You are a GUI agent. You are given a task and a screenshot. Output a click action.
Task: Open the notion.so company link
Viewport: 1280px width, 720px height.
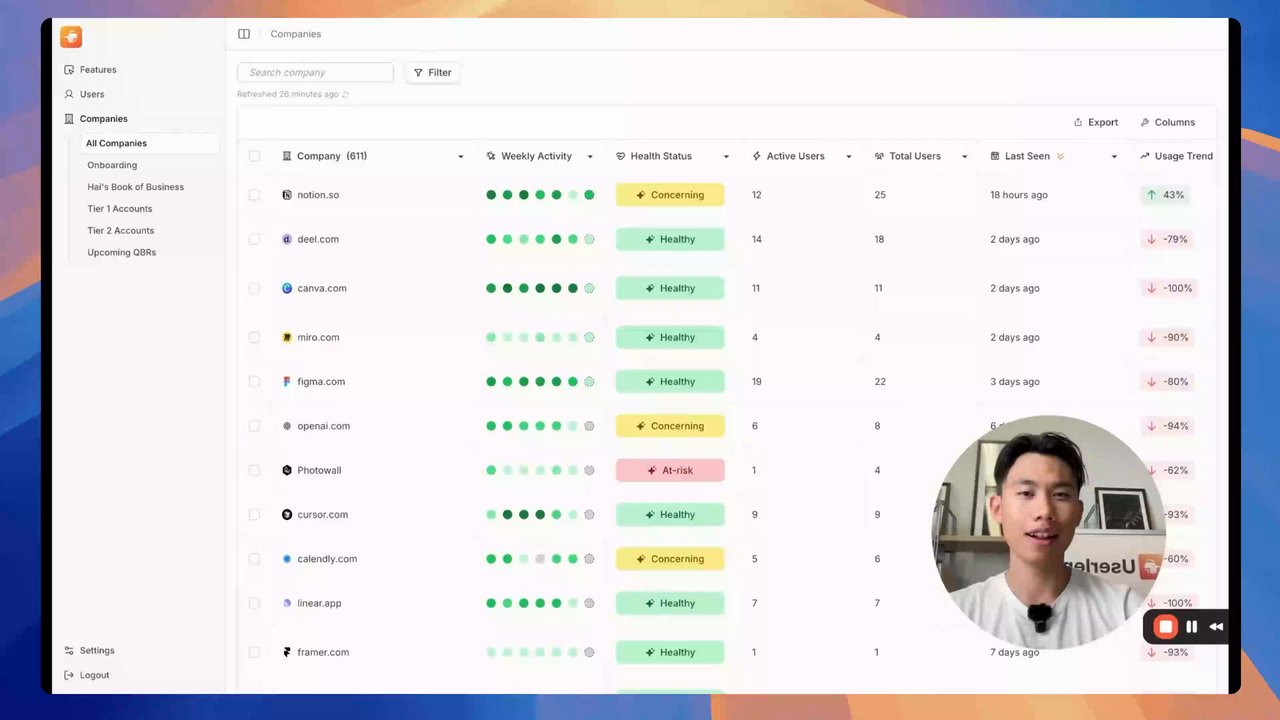point(318,195)
